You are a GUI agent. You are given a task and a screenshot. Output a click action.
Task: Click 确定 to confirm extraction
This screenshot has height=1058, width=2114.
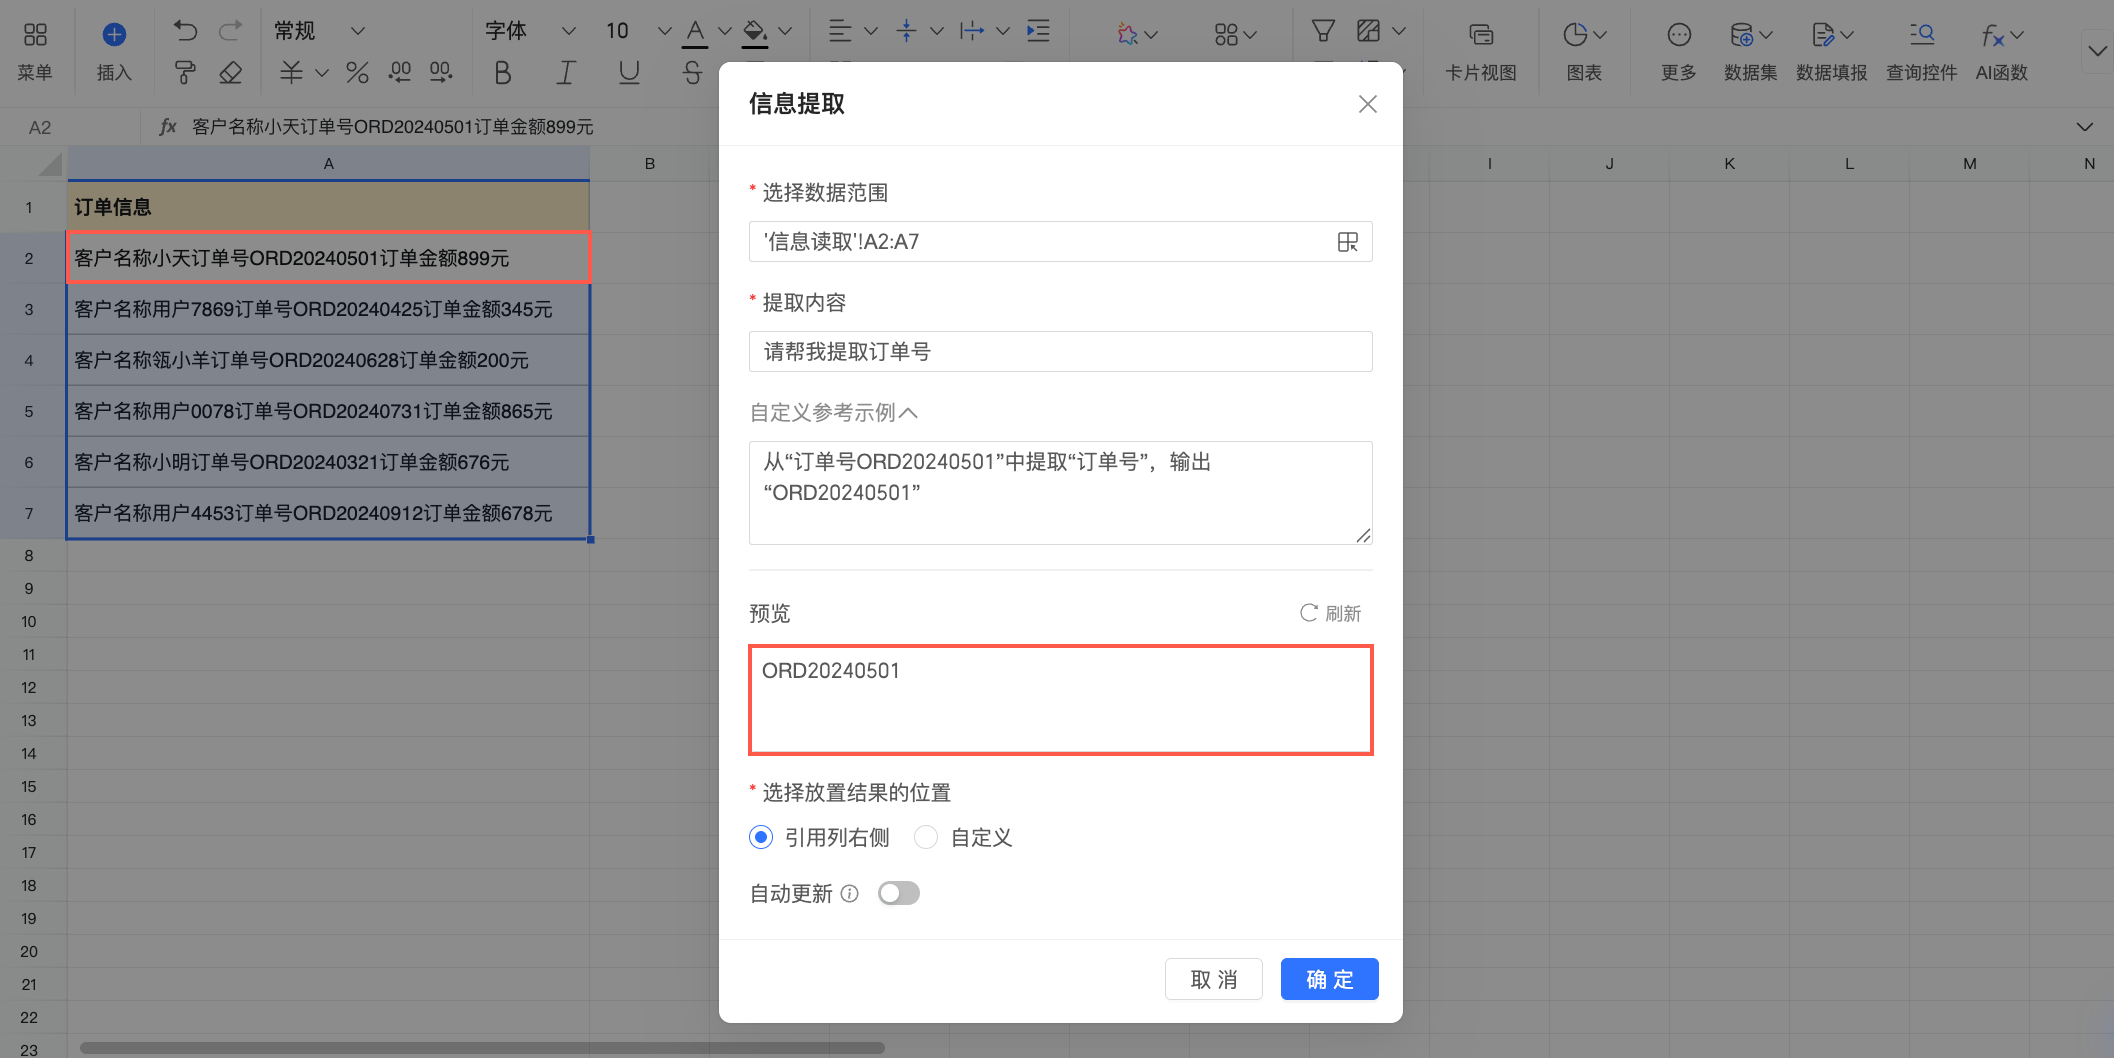(1330, 979)
